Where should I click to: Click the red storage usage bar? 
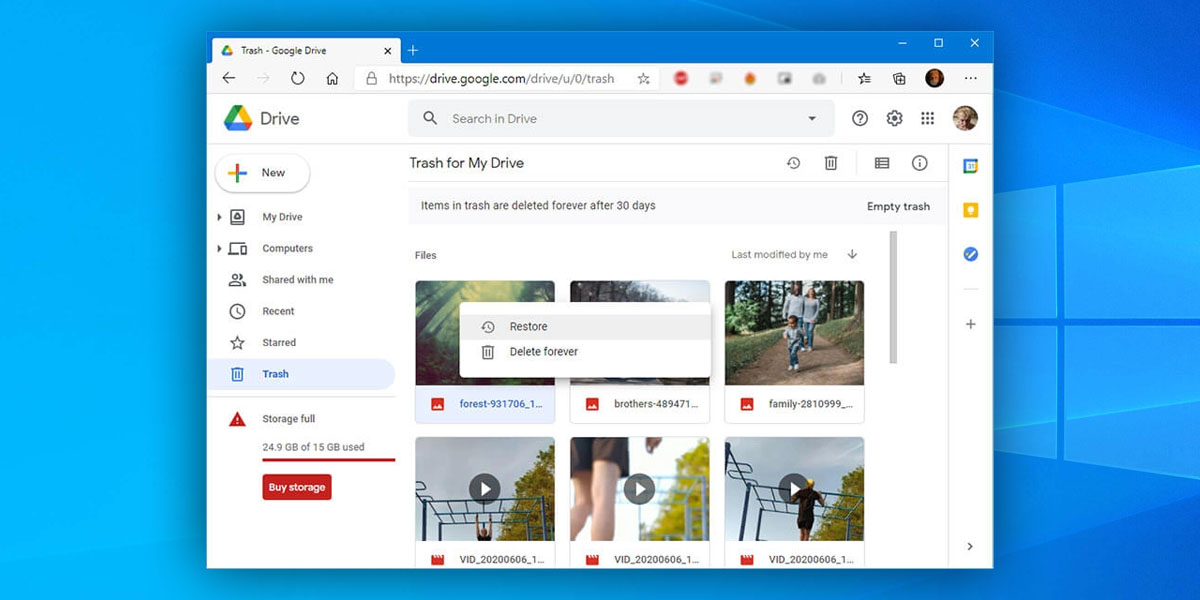tap(329, 460)
